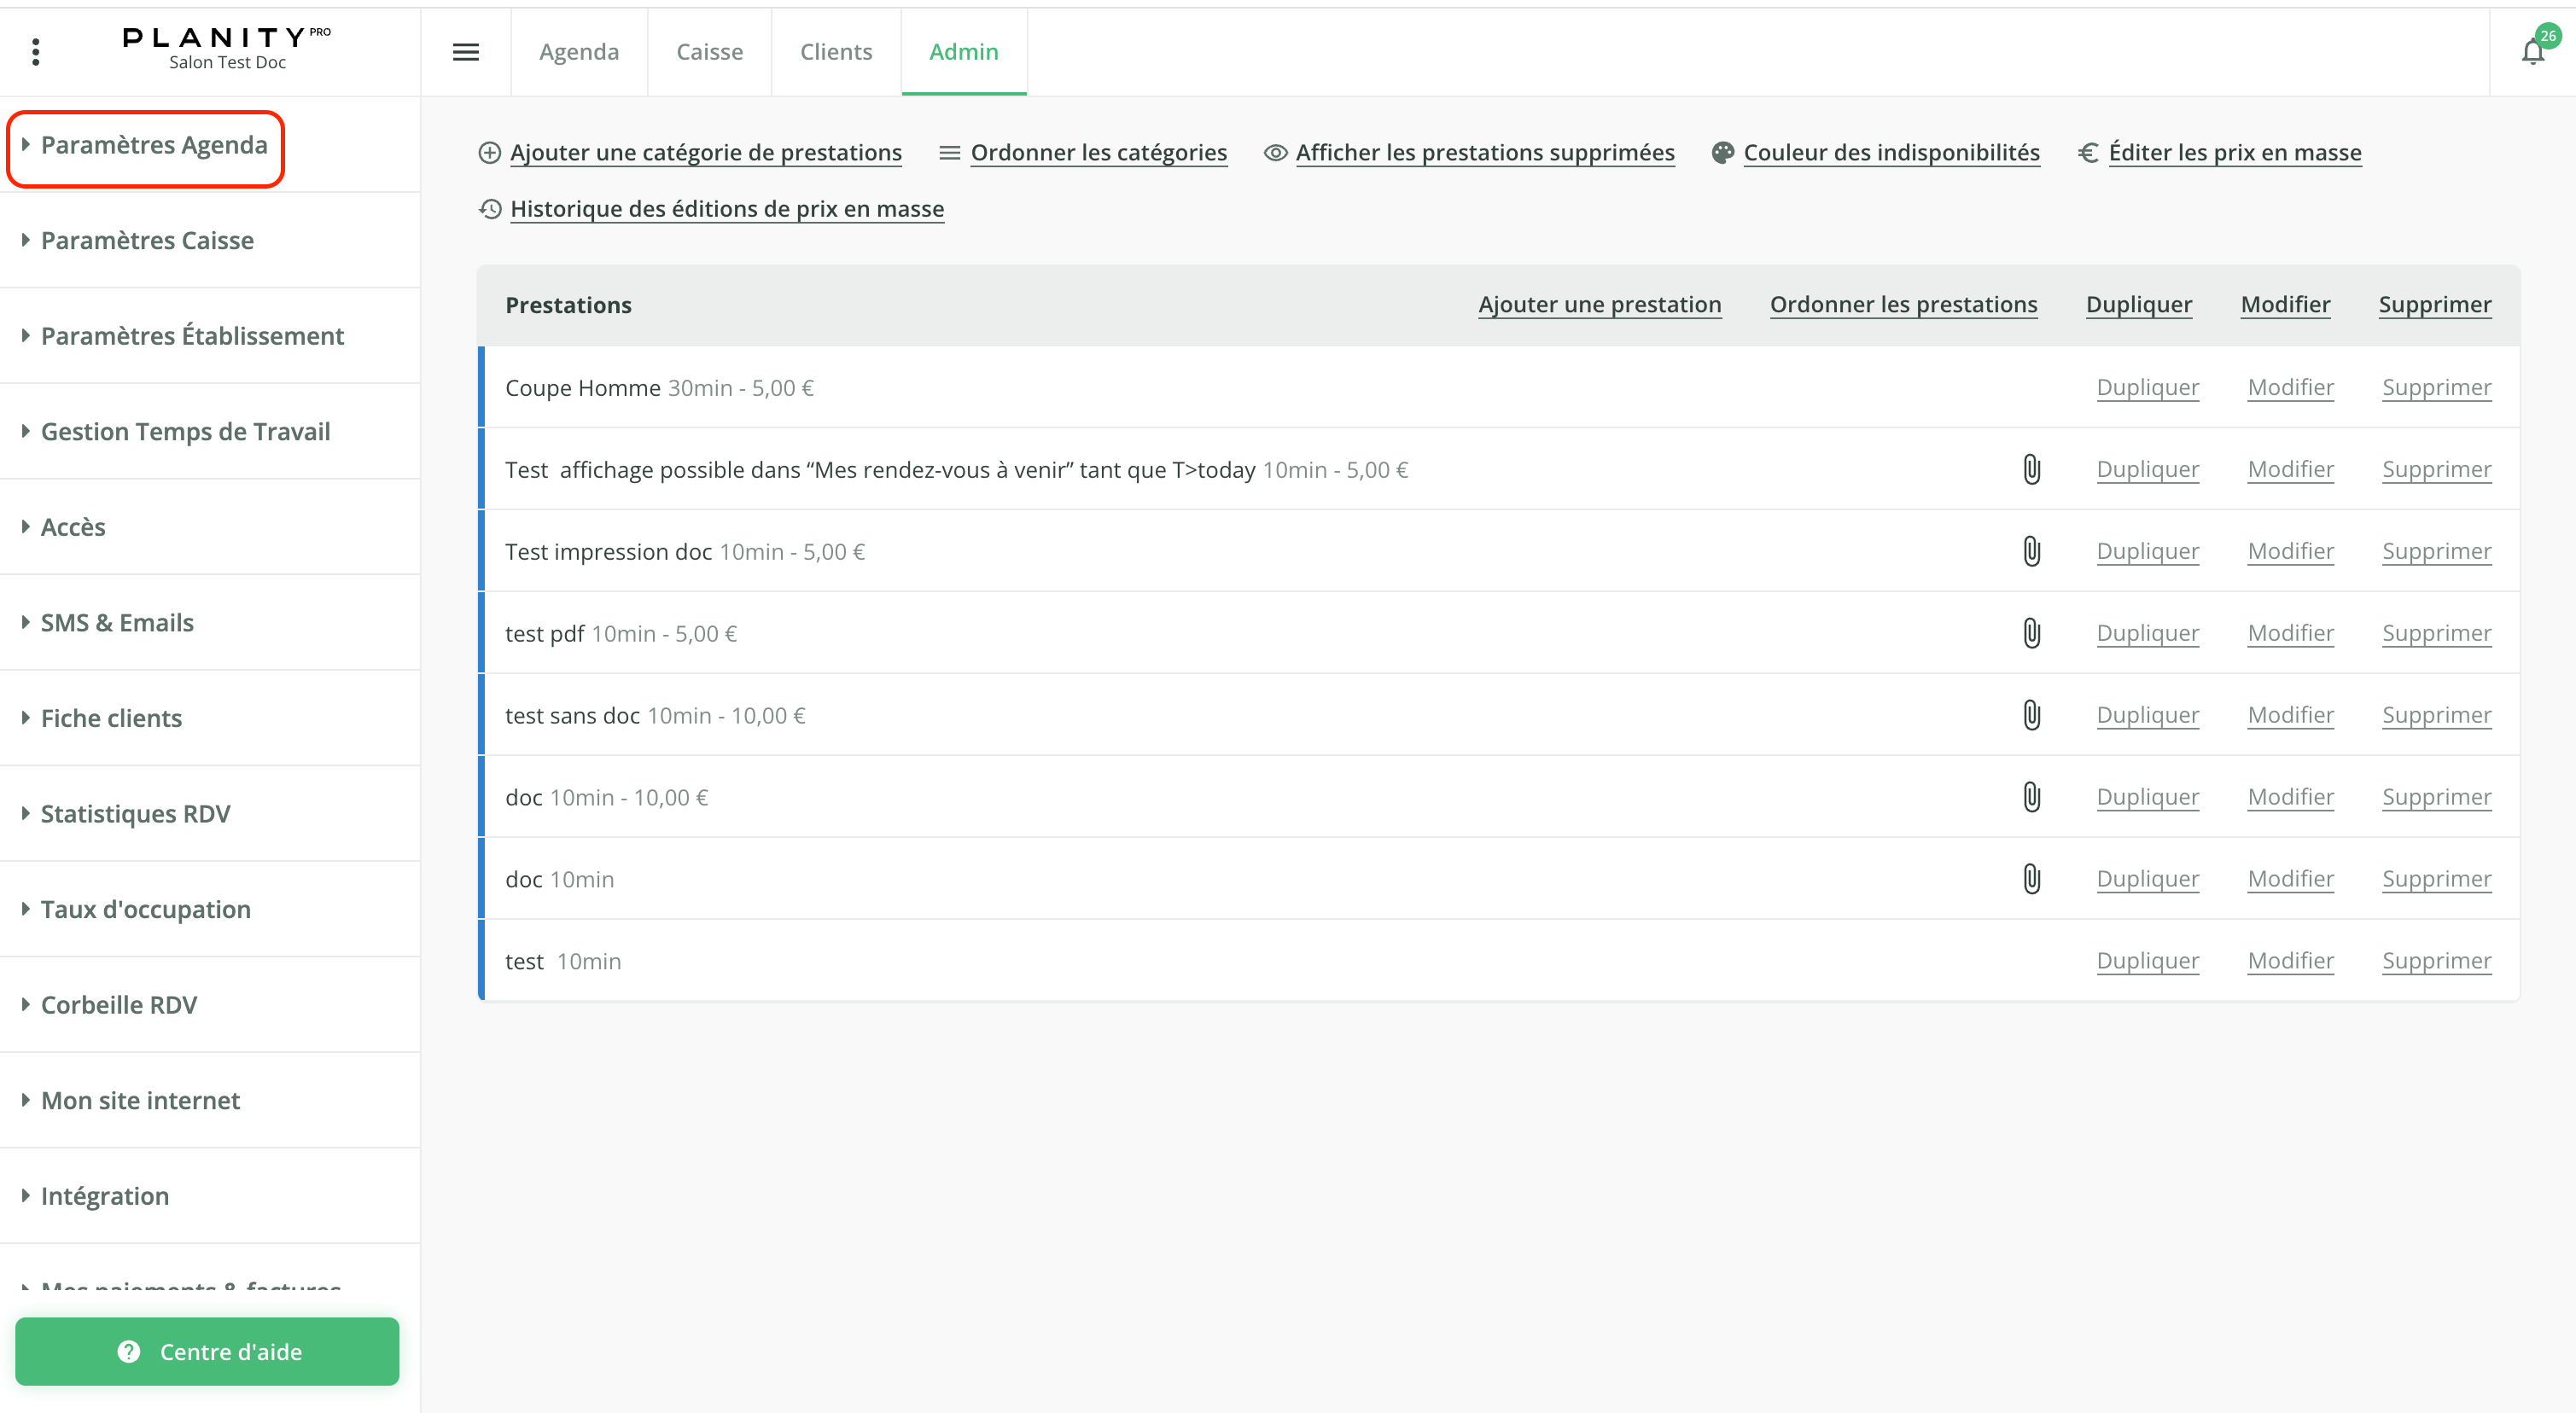Click Ajouter une prestation link
This screenshot has width=2576, height=1413.
tap(1599, 305)
